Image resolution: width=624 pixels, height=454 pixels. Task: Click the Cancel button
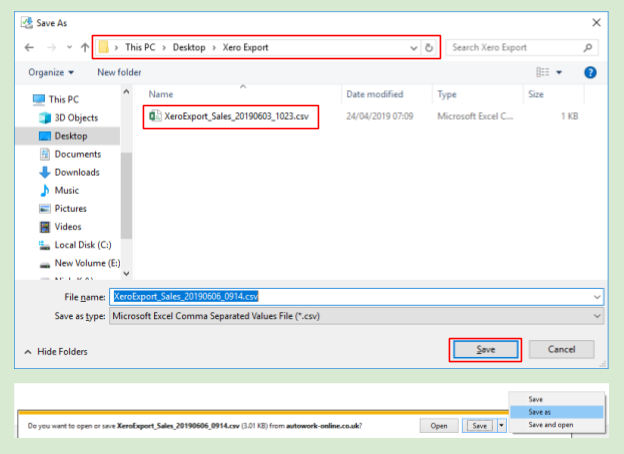[561, 349]
